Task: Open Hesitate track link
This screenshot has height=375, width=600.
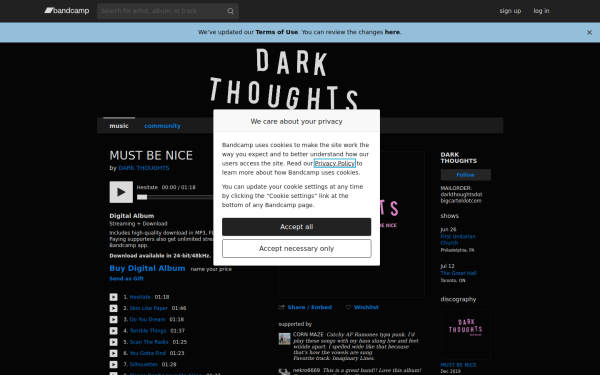Action: (x=140, y=297)
